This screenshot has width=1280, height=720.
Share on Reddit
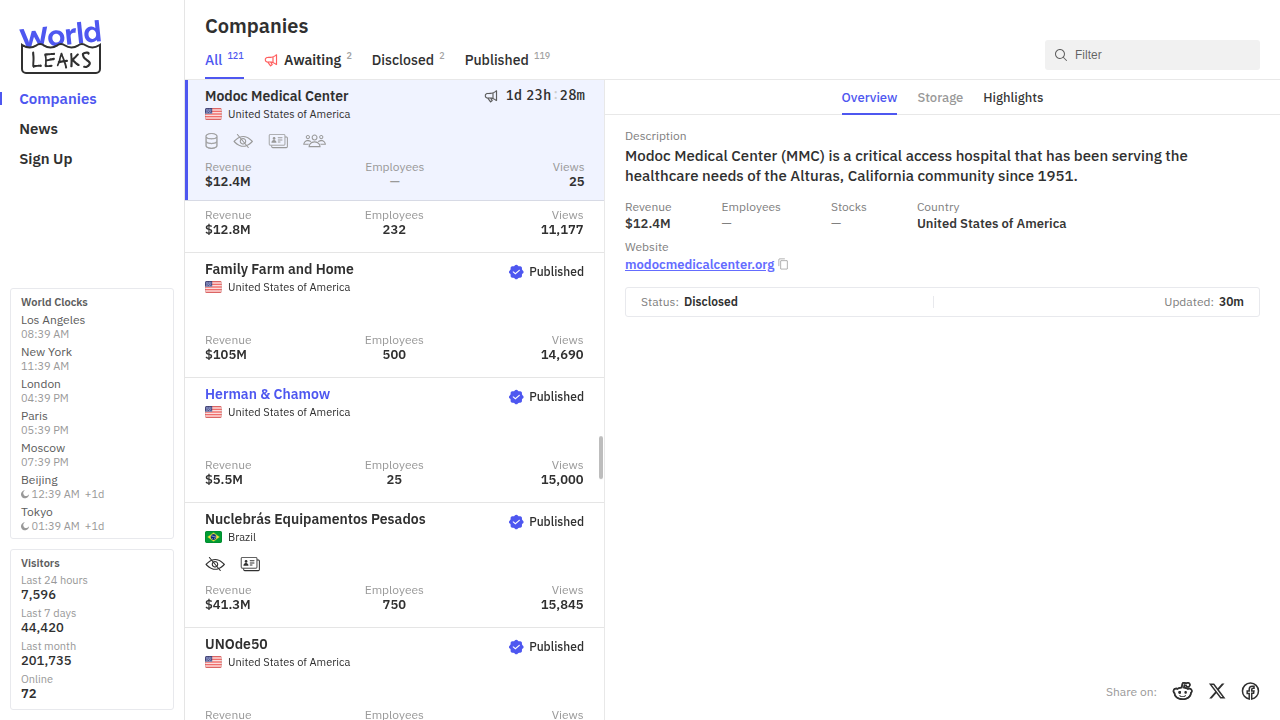coord(1183,691)
